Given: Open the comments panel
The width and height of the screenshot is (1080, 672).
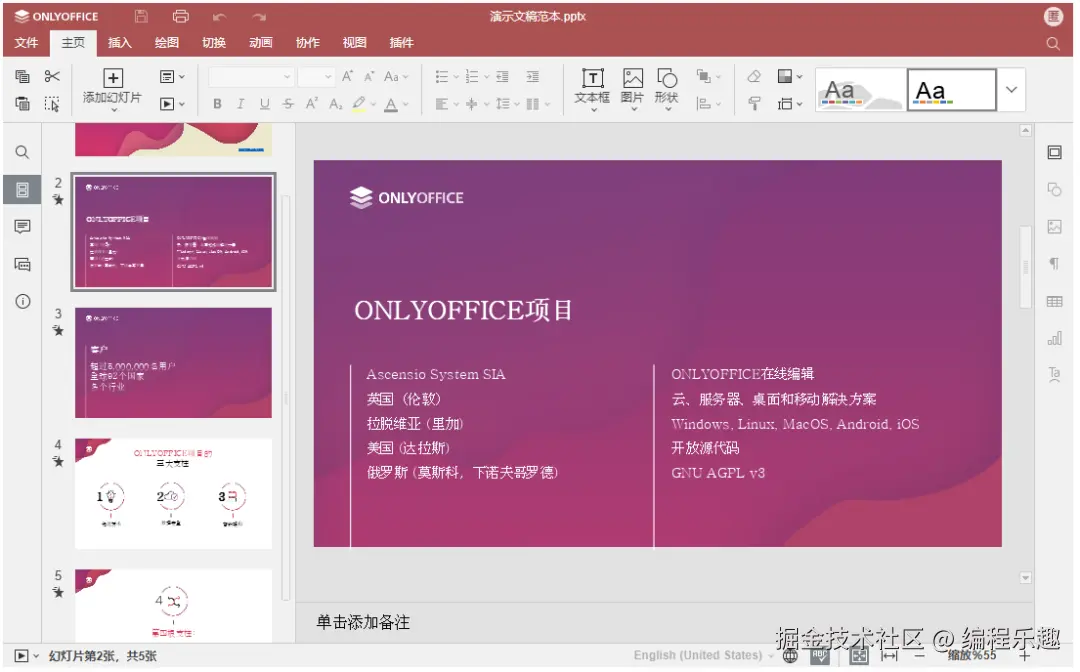Looking at the screenshot, I should click(22, 227).
